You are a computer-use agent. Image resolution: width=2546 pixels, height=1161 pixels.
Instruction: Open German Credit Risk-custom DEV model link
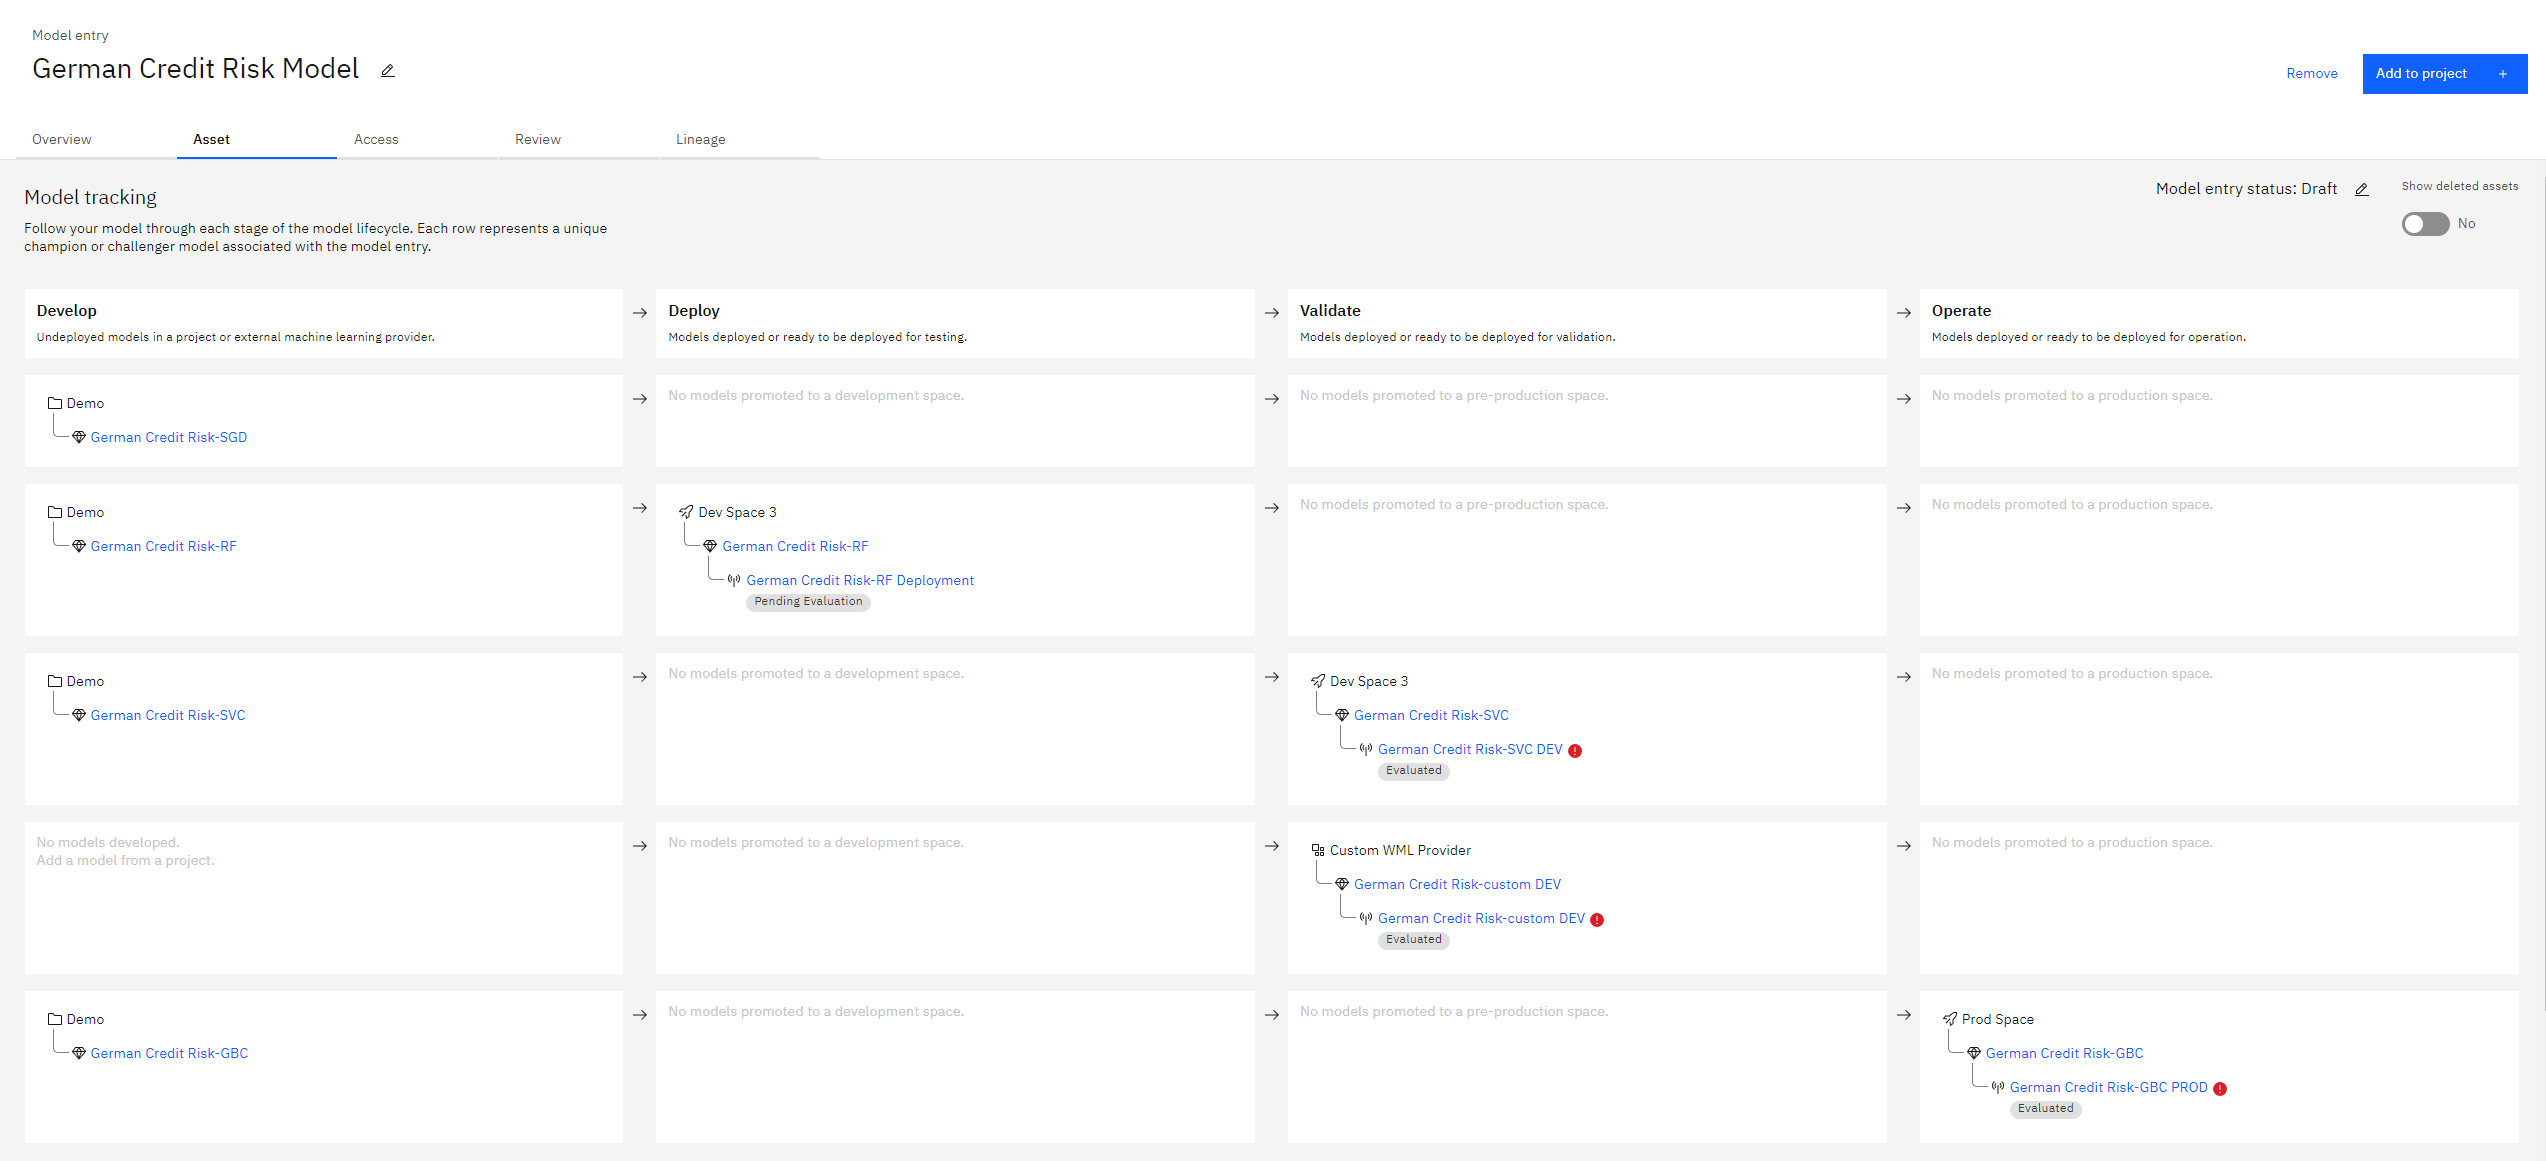(x=1457, y=885)
